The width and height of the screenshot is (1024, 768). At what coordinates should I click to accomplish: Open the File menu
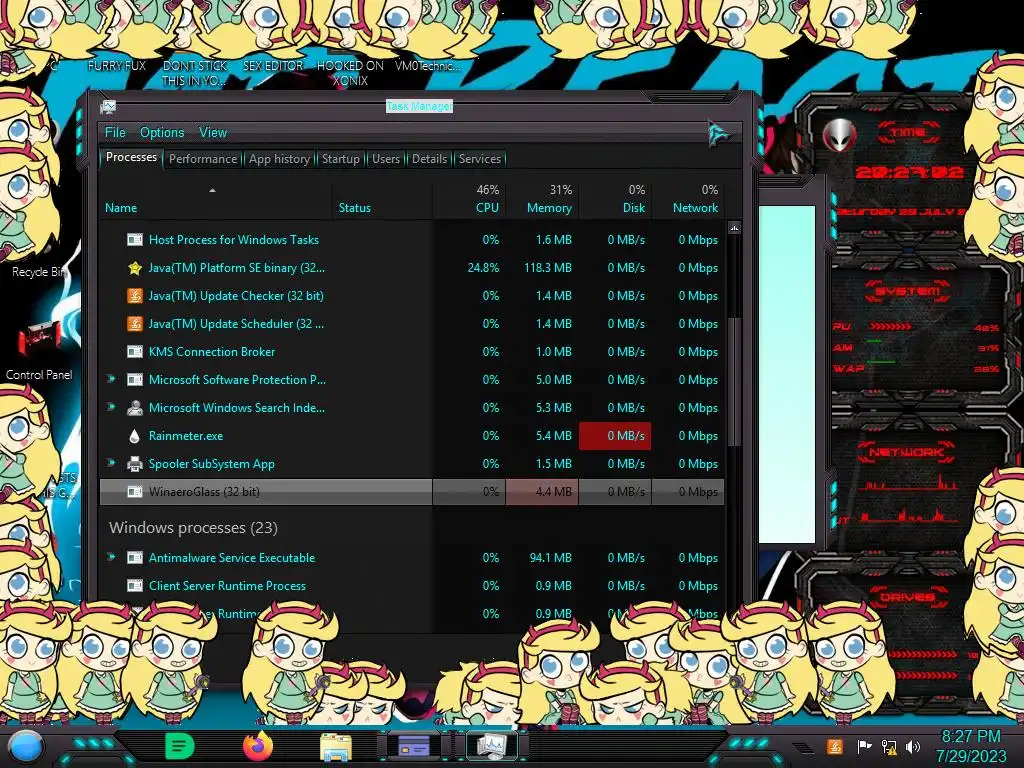pyautogui.click(x=115, y=133)
